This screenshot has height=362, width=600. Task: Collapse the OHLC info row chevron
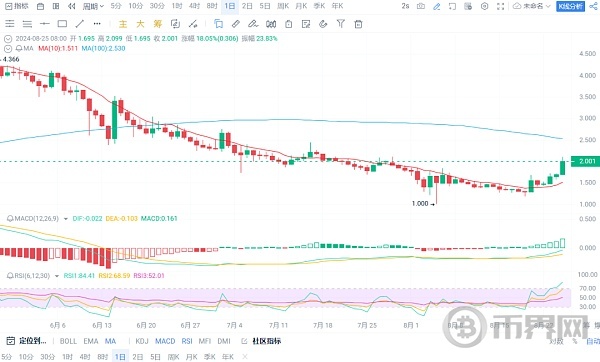[x=8, y=39]
